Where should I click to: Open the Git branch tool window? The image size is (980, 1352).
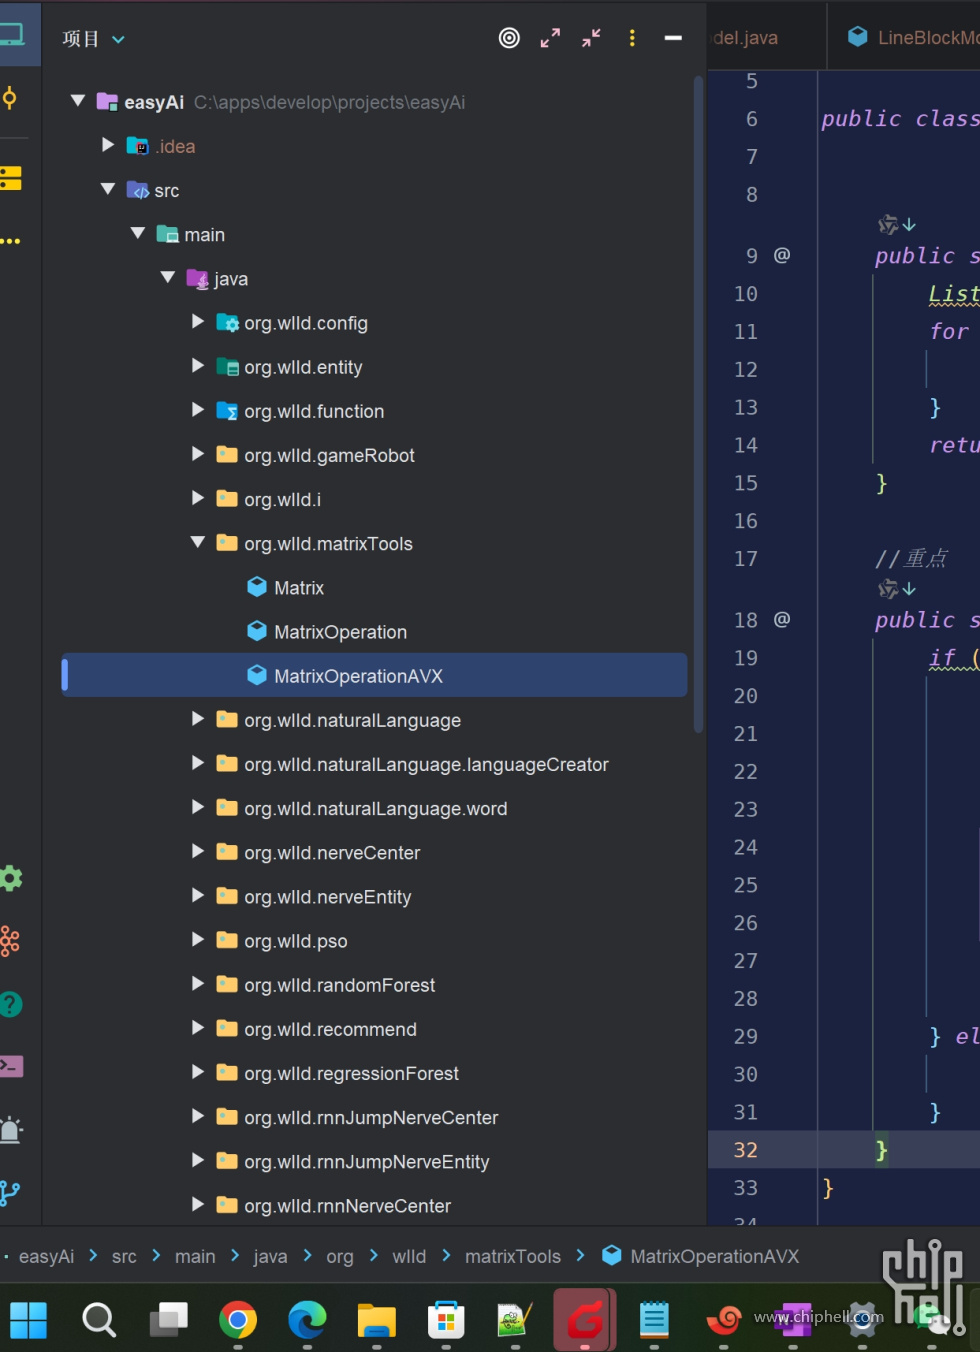10,1193
